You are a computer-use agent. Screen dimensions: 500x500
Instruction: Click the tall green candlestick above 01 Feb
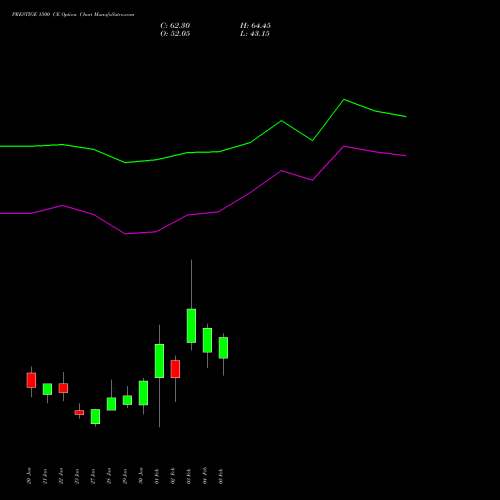pyautogui.click(x=159, y=361)
